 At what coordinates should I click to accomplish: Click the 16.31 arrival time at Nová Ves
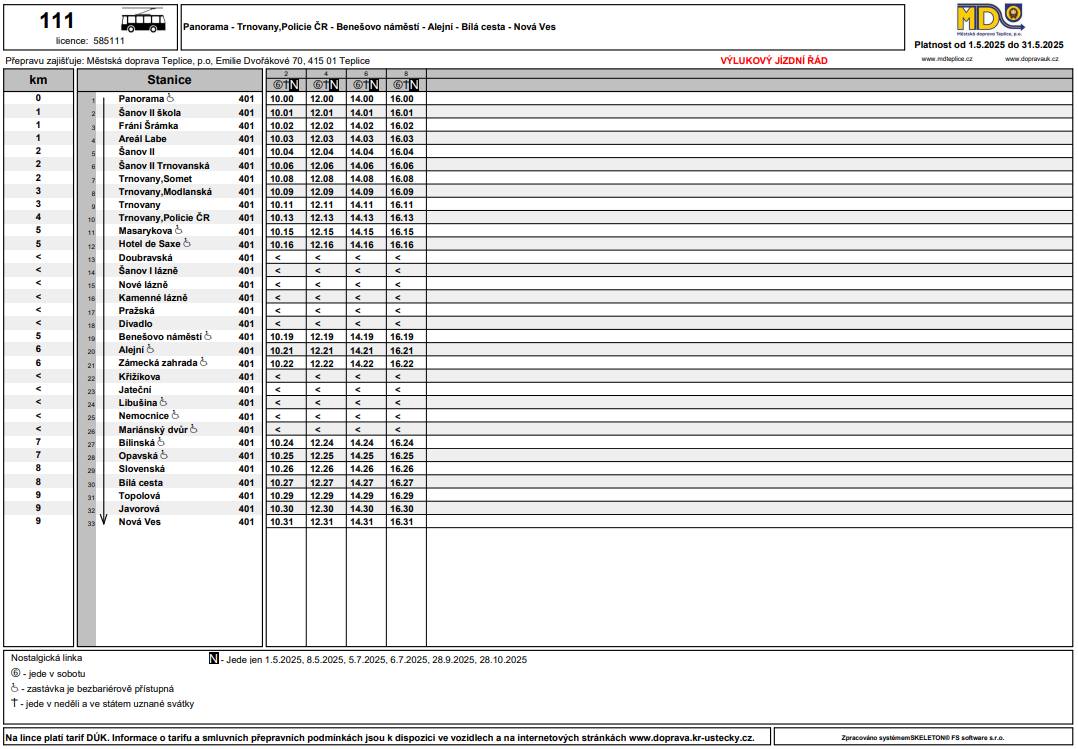click(402, 522)
